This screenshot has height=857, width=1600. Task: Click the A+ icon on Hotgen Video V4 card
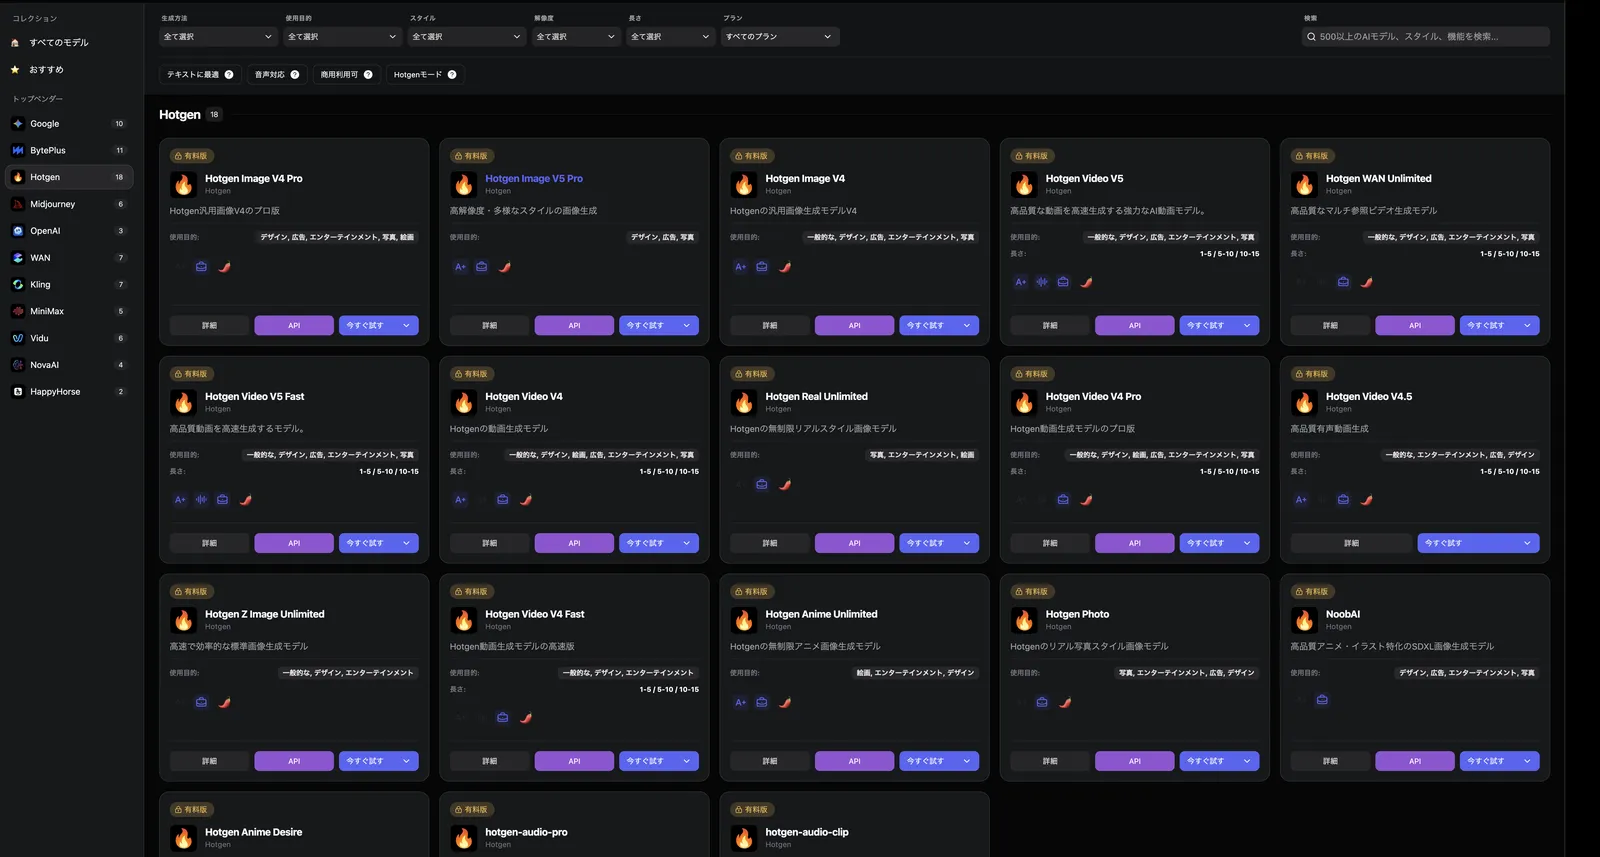[461, 500]
